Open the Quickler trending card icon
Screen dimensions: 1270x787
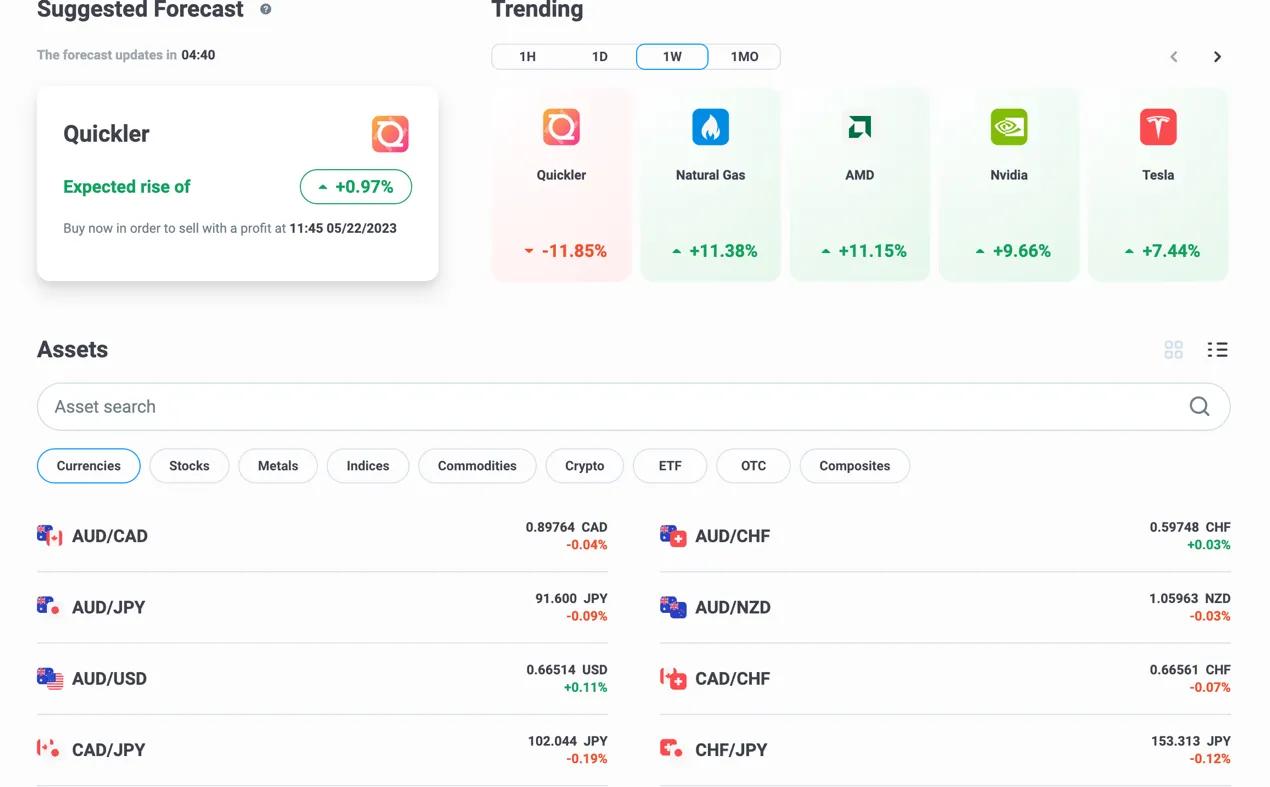click(561, 127)
